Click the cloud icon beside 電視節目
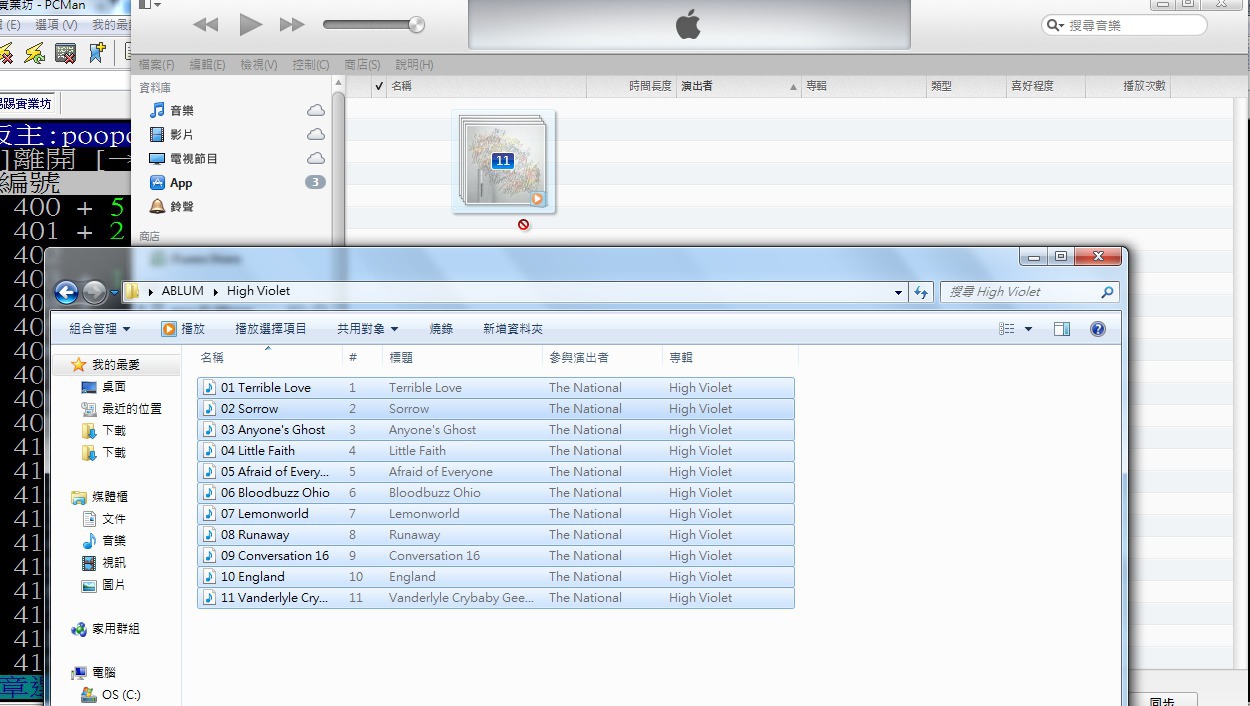Screen dimensions: 1250x706 pyautogui.click(x=315, y=158)
